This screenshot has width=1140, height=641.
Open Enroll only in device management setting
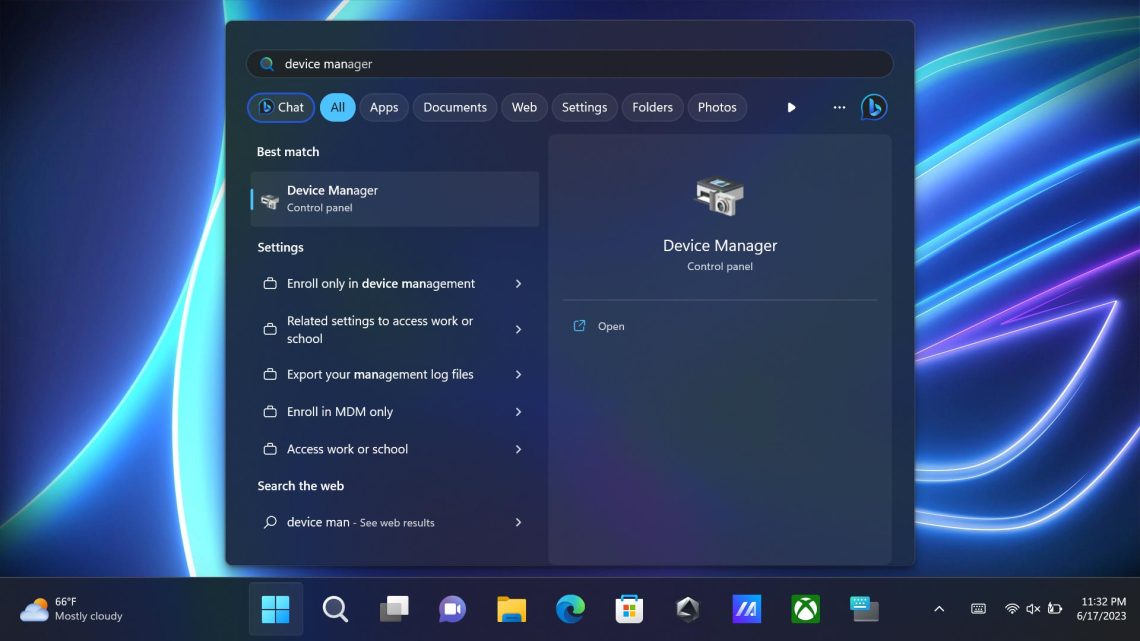click(395, 283)
